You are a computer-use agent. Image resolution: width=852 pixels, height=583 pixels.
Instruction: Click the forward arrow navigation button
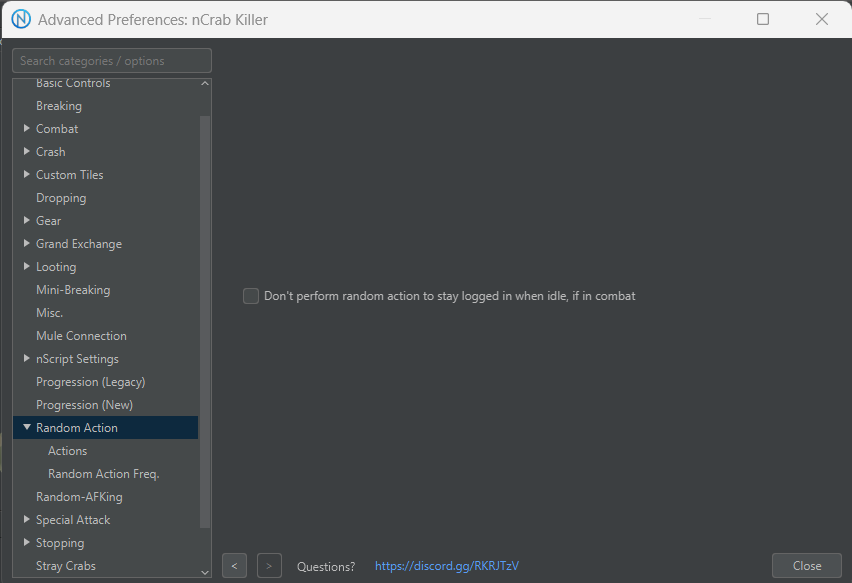point(269,566)
